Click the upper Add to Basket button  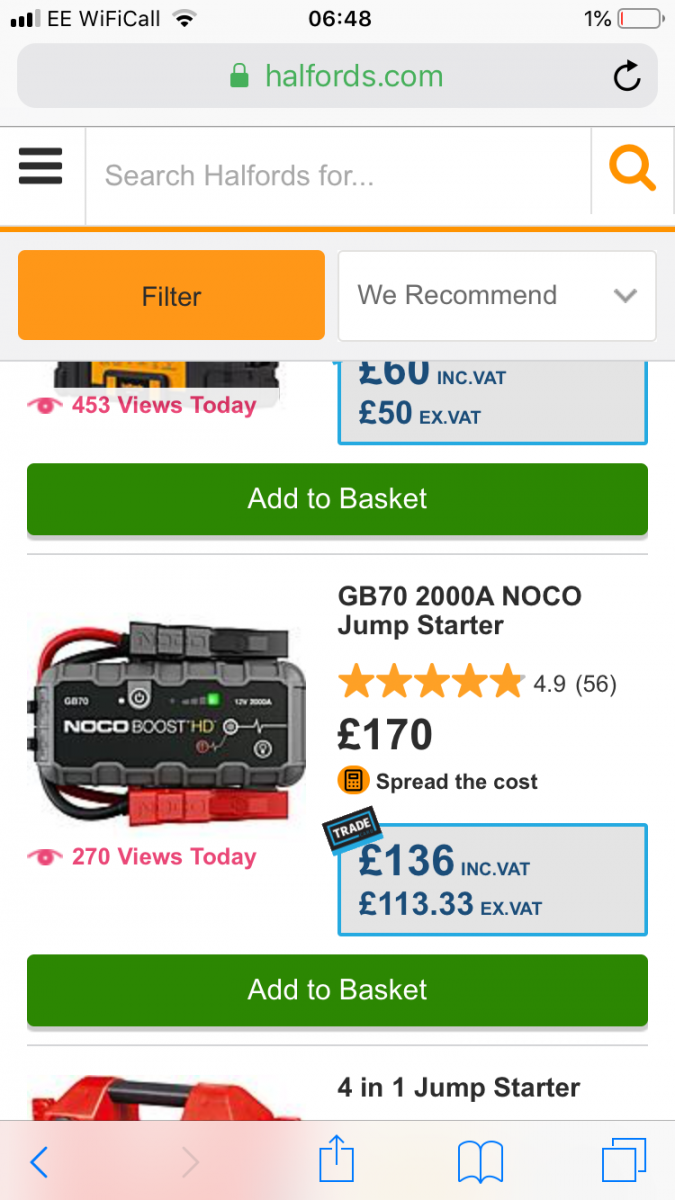pyautogui.click(x=337, y=499)
